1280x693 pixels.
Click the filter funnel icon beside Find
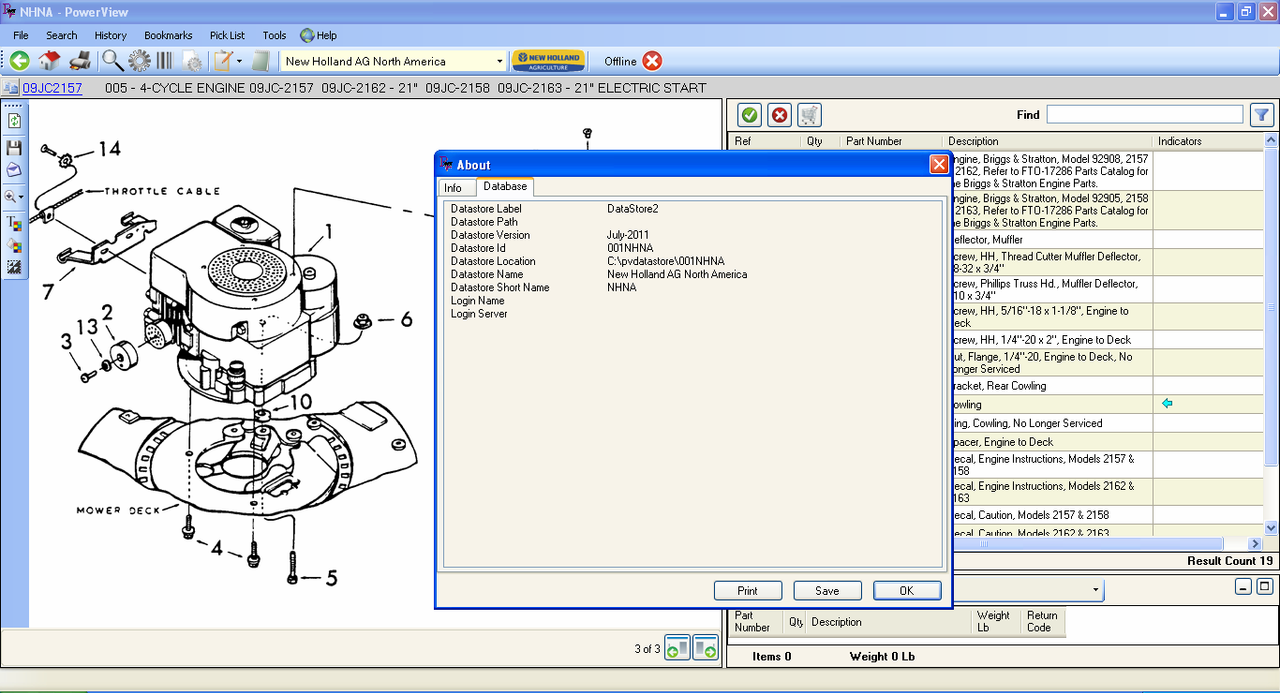click(1261, 115)
